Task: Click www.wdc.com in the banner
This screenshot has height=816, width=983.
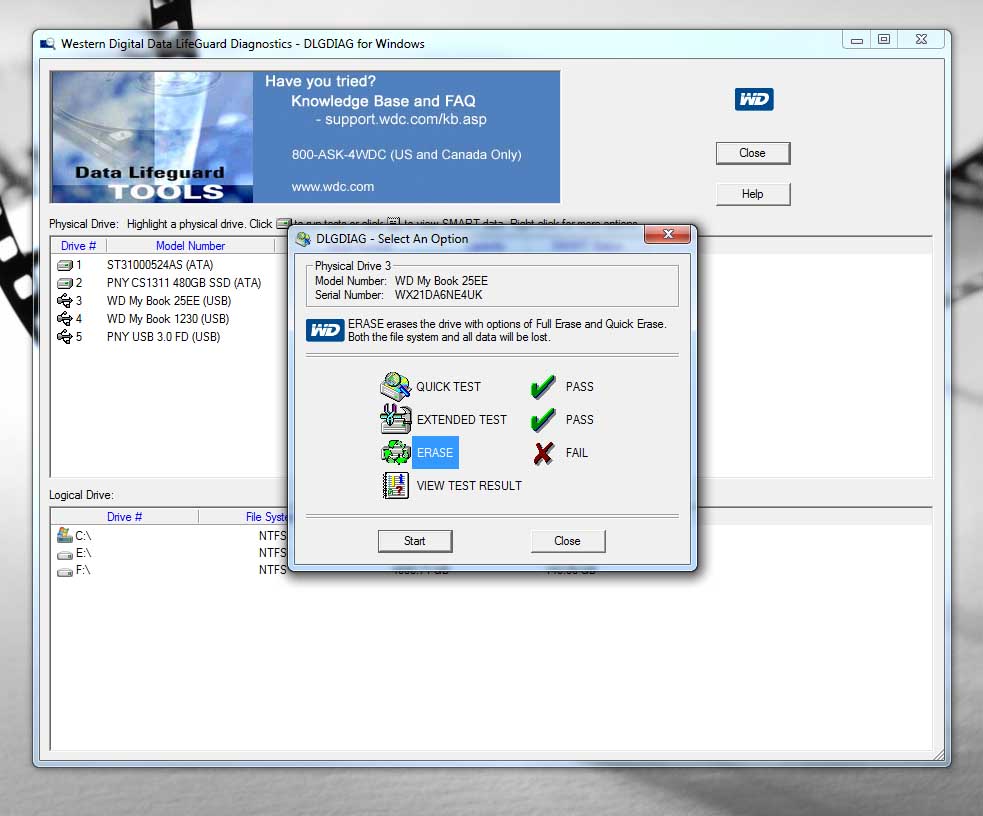Action: click(333, 187)
